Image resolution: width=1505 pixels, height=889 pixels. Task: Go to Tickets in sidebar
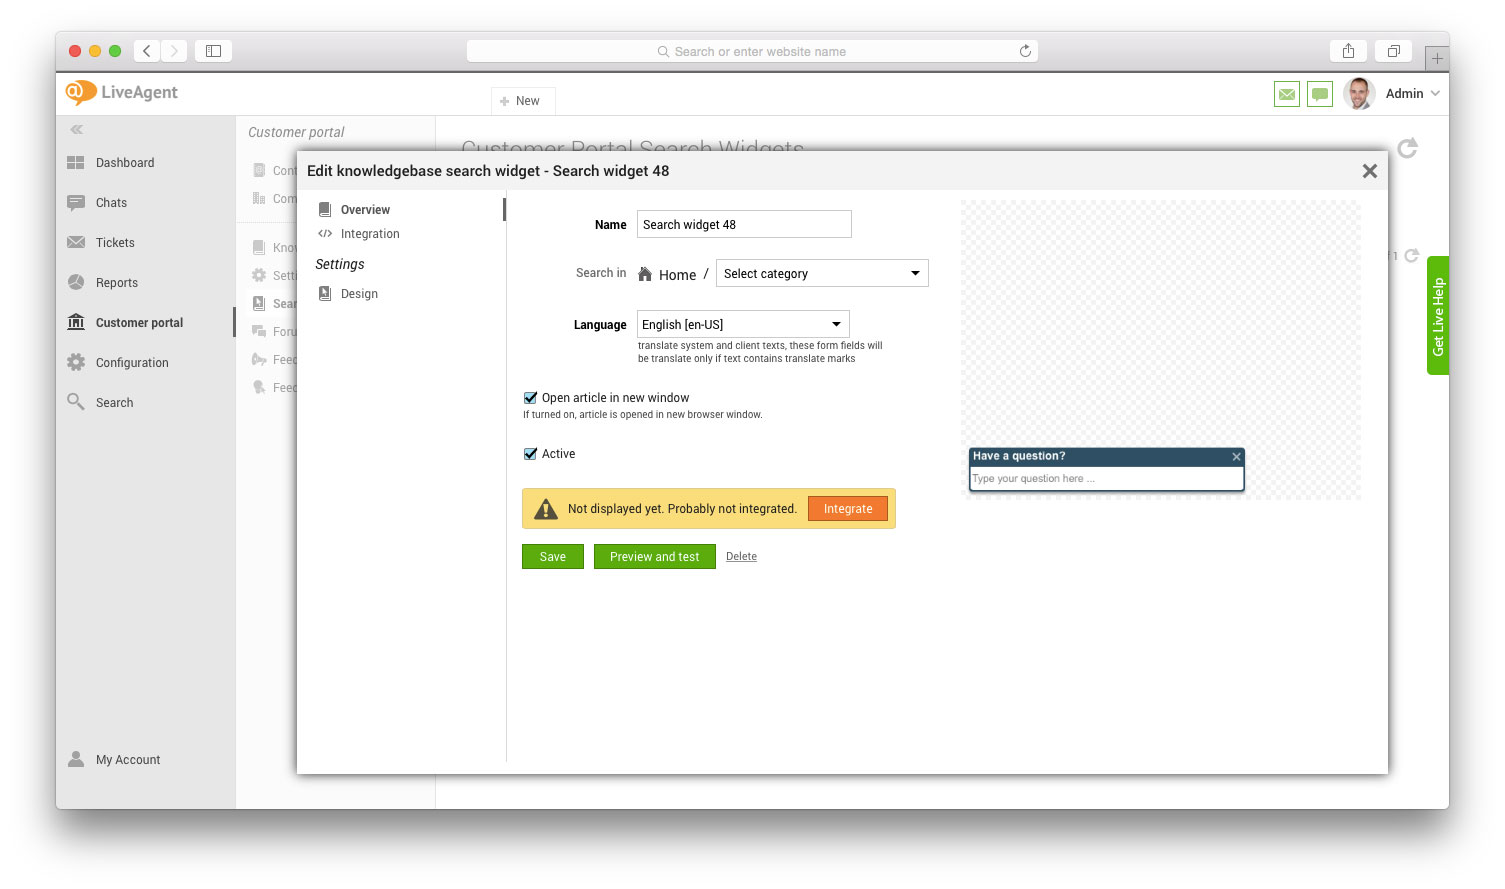coord(115,243)
